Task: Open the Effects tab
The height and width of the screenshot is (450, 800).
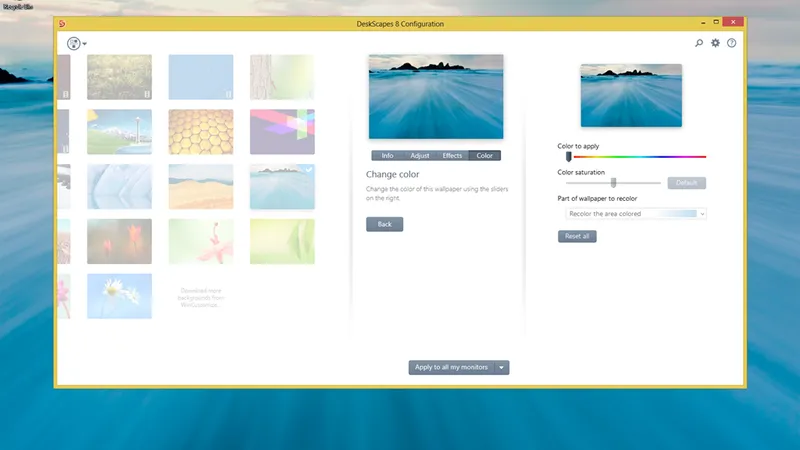Action: pos(452,156)
